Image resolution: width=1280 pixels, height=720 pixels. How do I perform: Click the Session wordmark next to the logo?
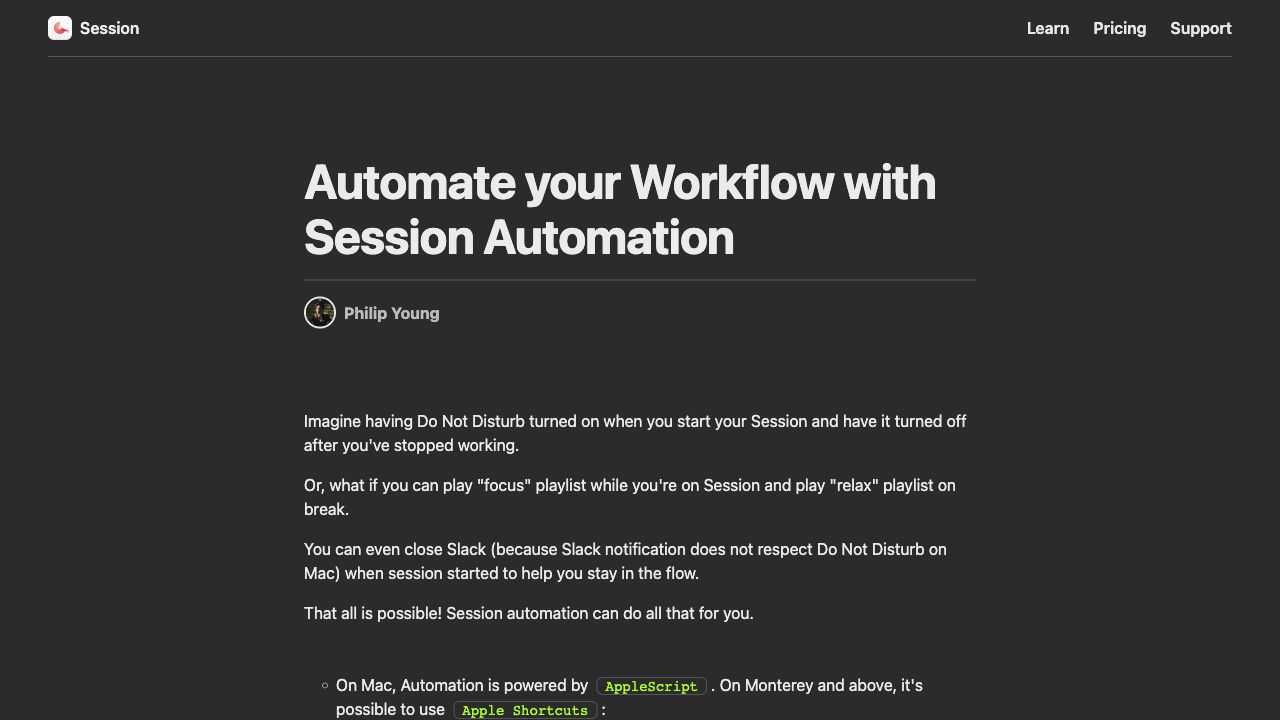[x=109, y=28]
